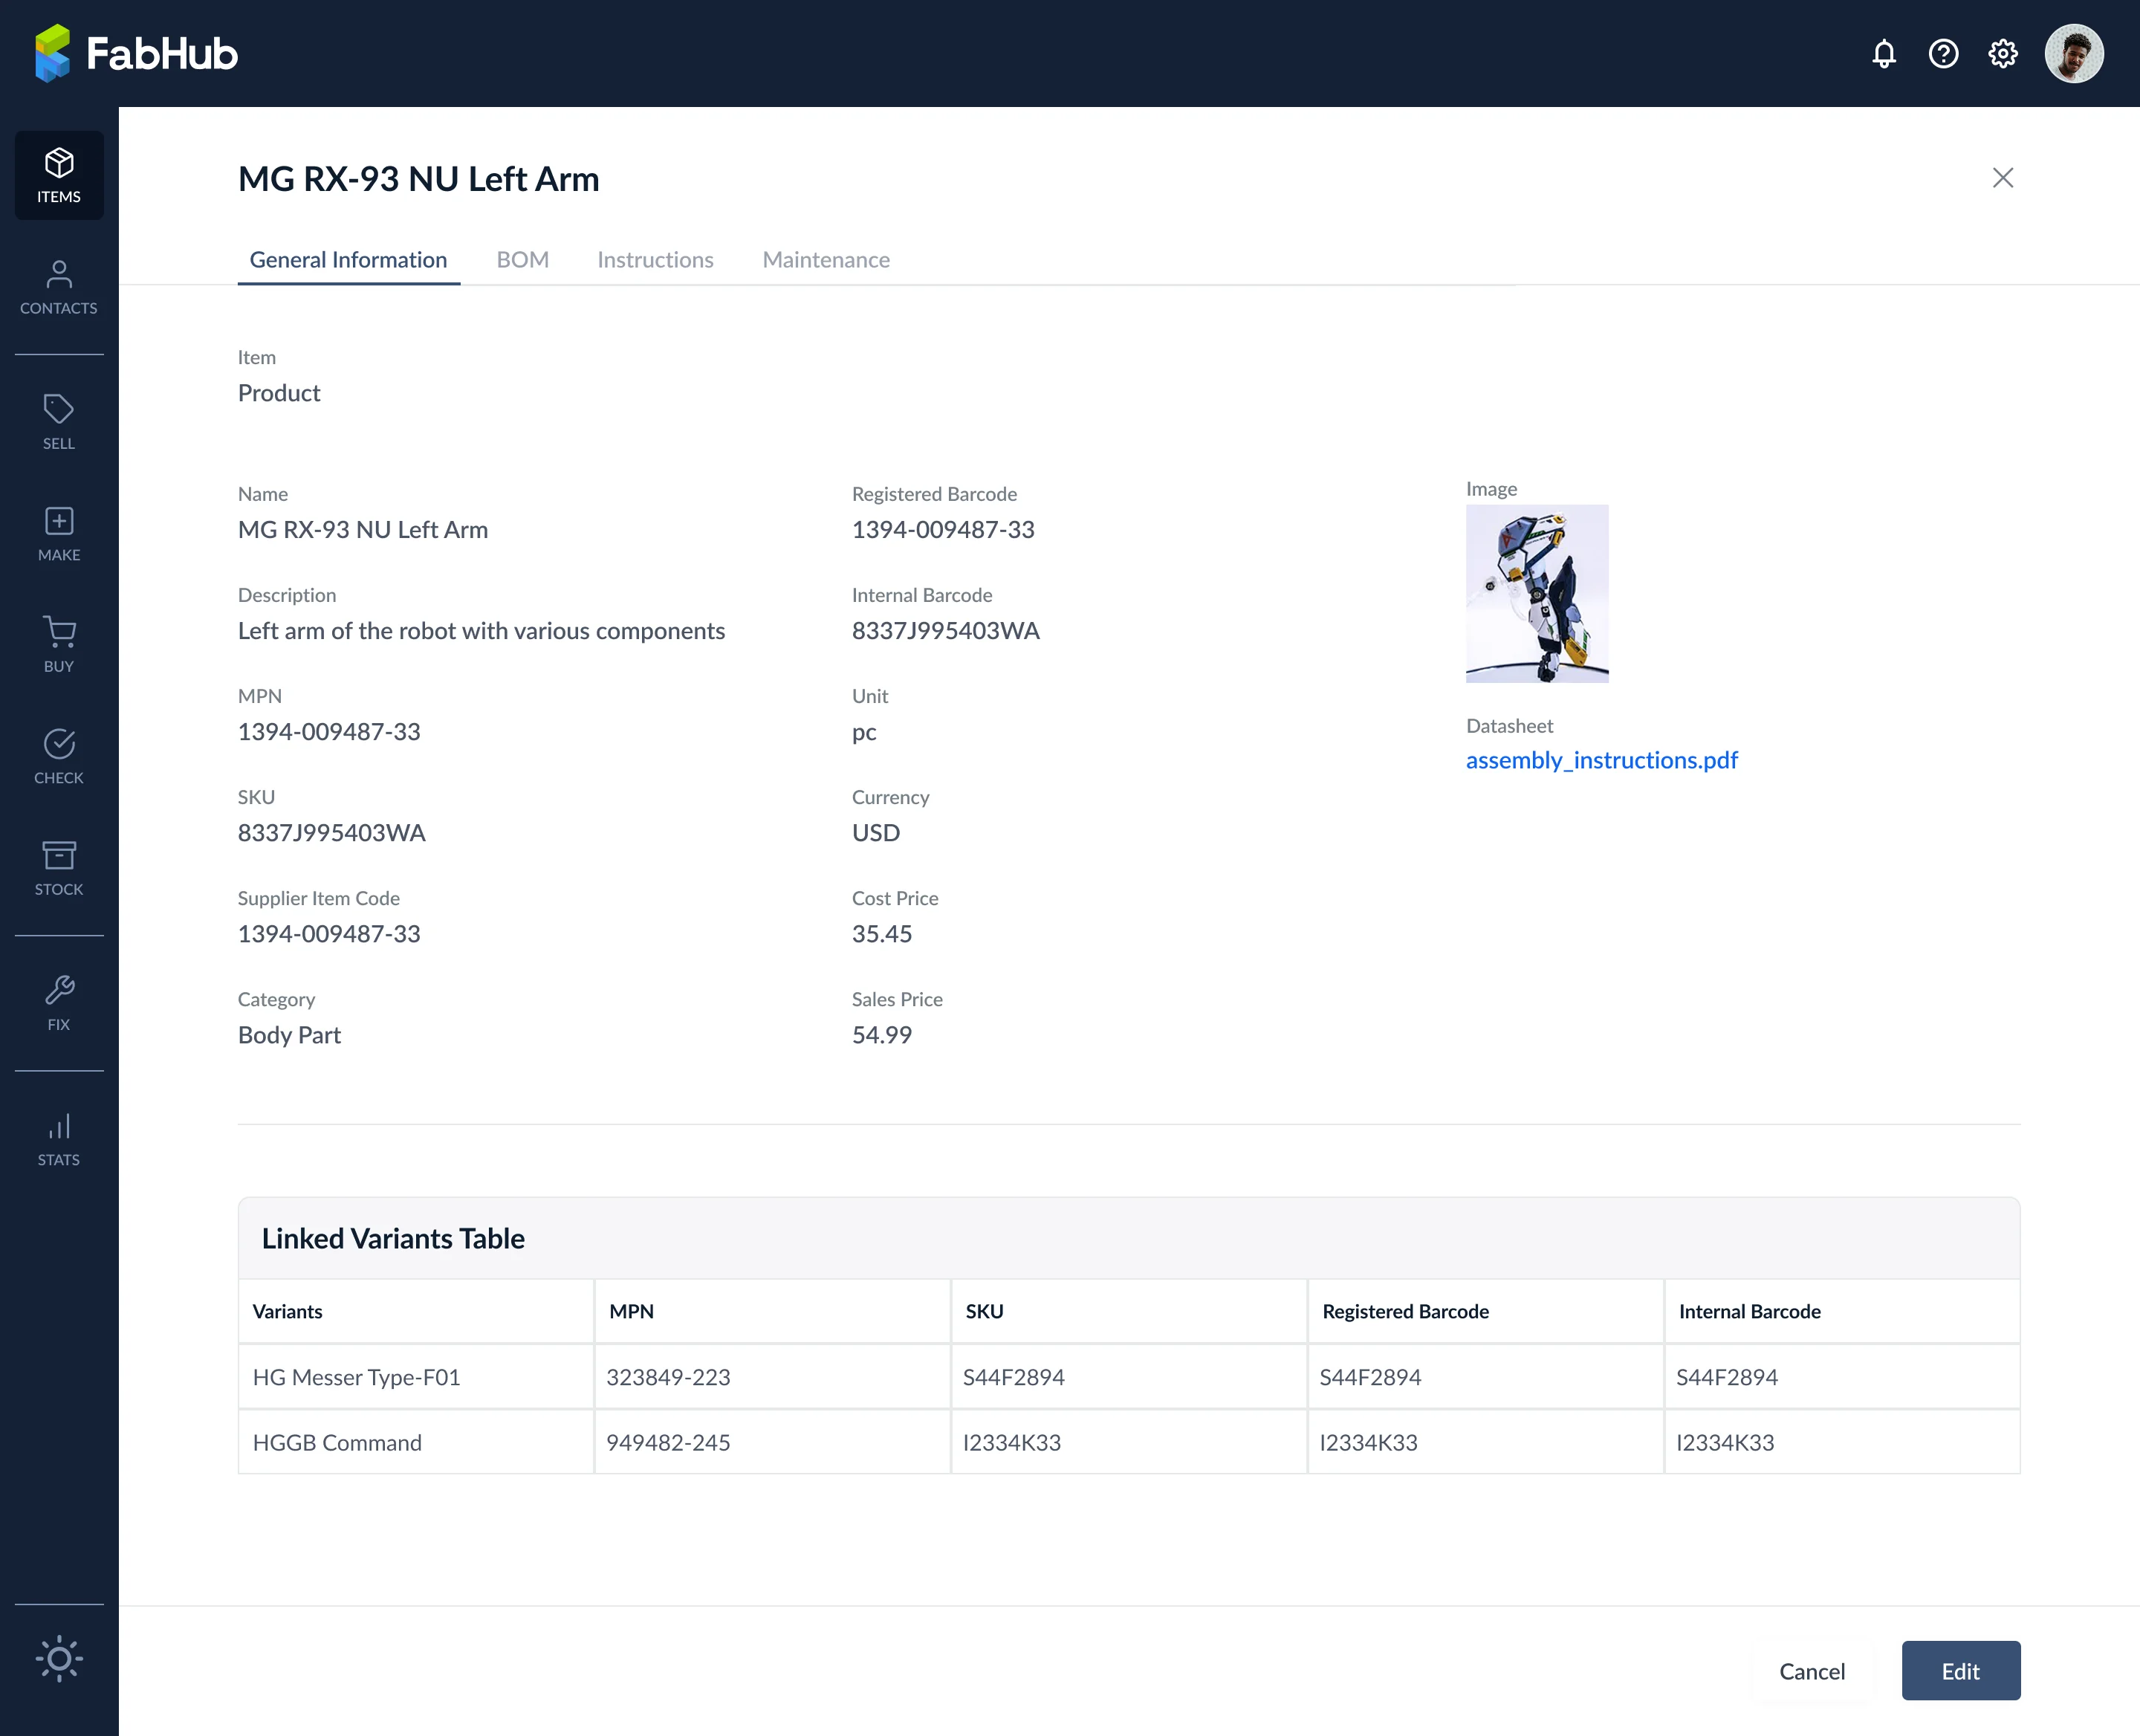Viewport: 2140px width, 1736px height.
Task: Open the Items section in sidebar
Action: coord(59,176)
